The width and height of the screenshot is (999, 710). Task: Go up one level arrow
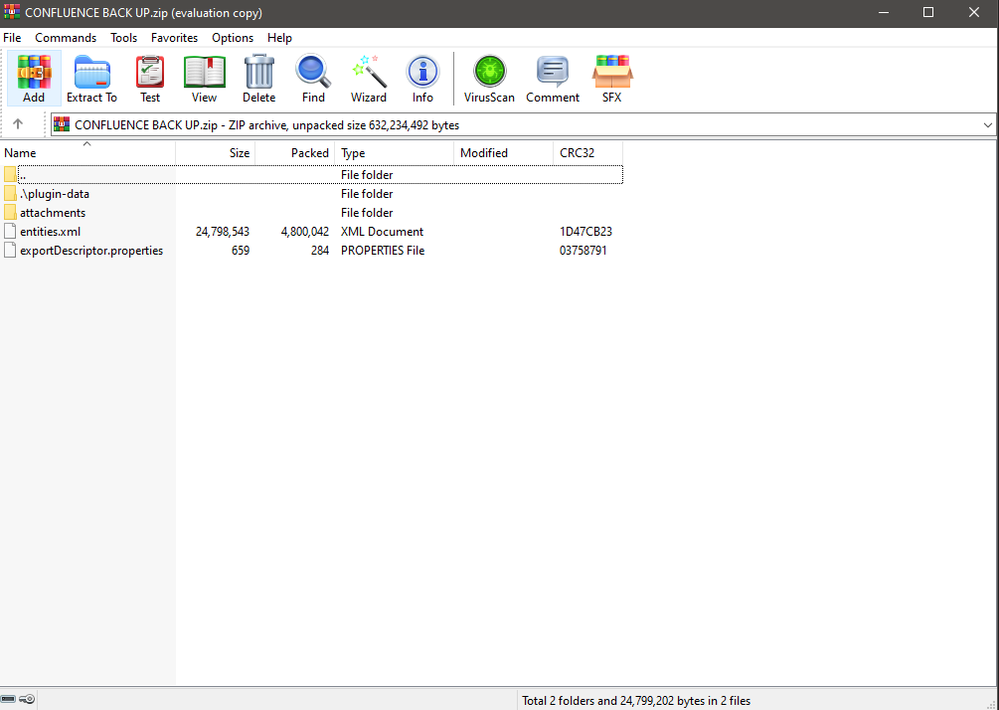pos(18,124)
